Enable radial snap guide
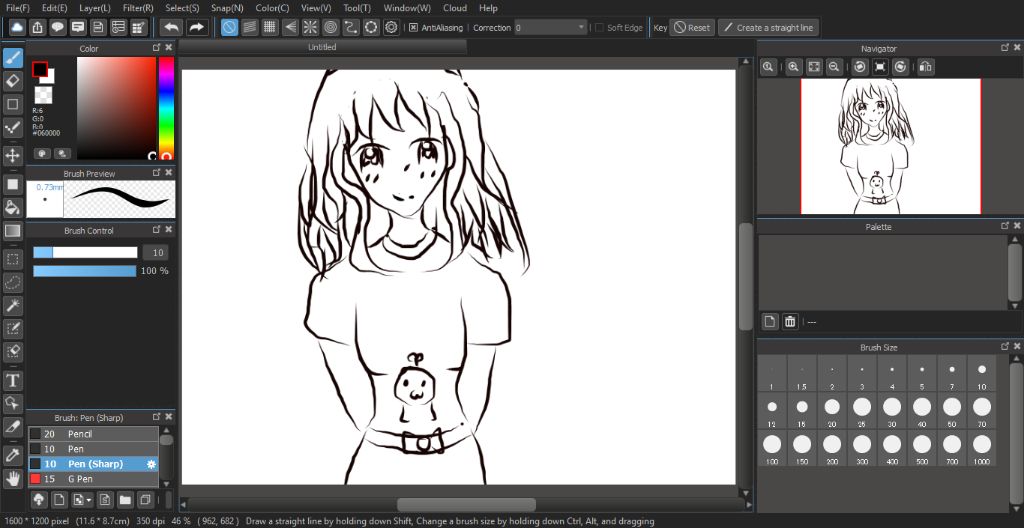This screenshot has height=528, width=1024. tap(310, 27)
